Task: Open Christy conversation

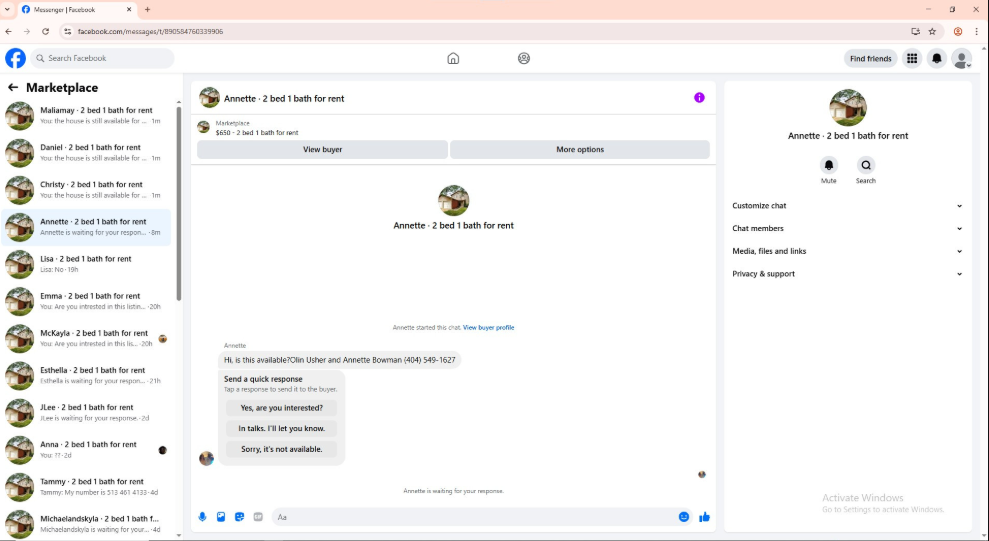Action: [86, 190]
